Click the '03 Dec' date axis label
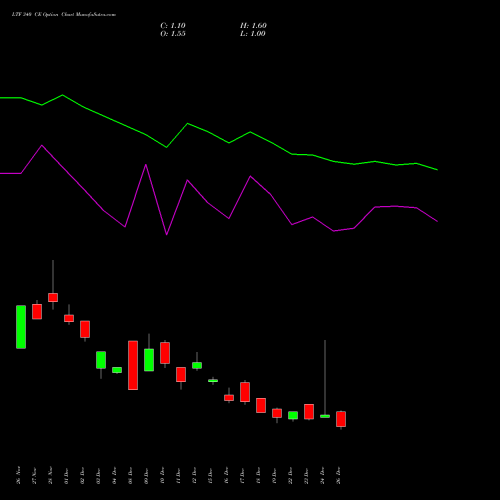This screenshot has height=500, width=500. click(99, 475)
